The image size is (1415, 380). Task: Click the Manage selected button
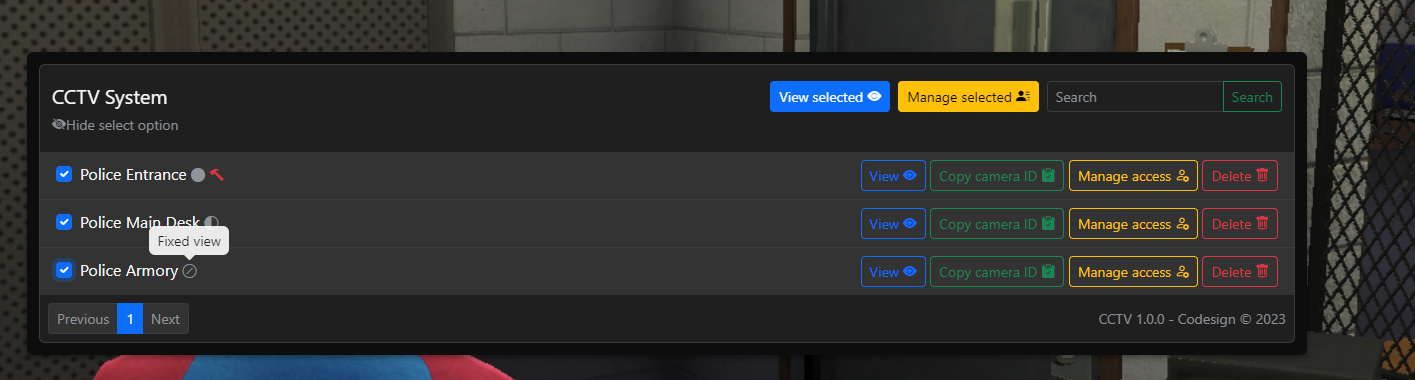(x=969, y=97)
